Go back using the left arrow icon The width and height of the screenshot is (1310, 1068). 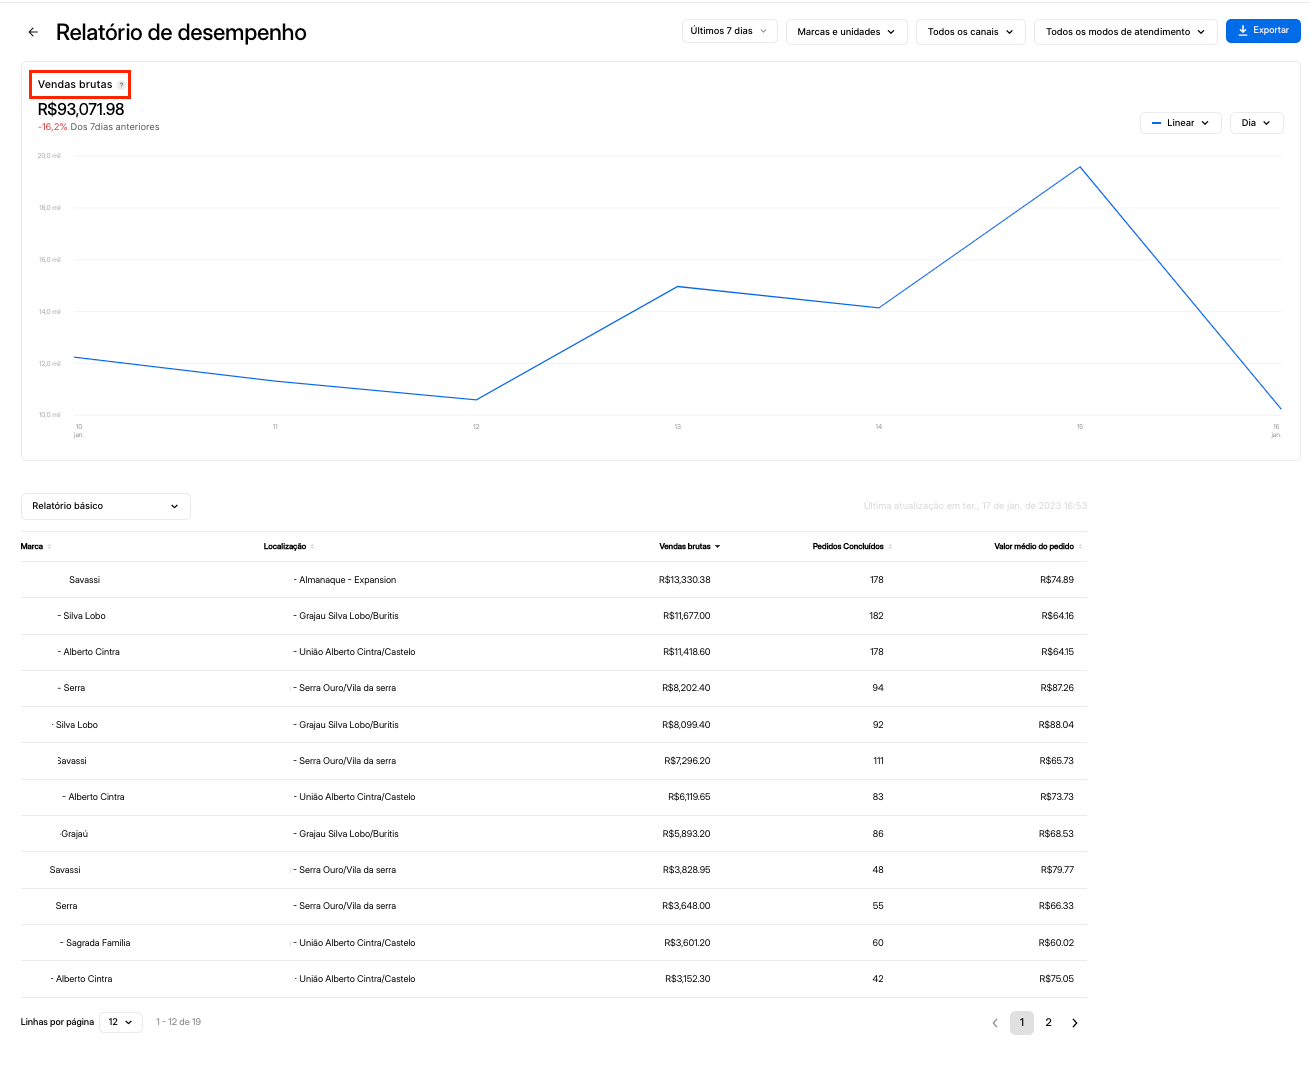tap(33, 32)
